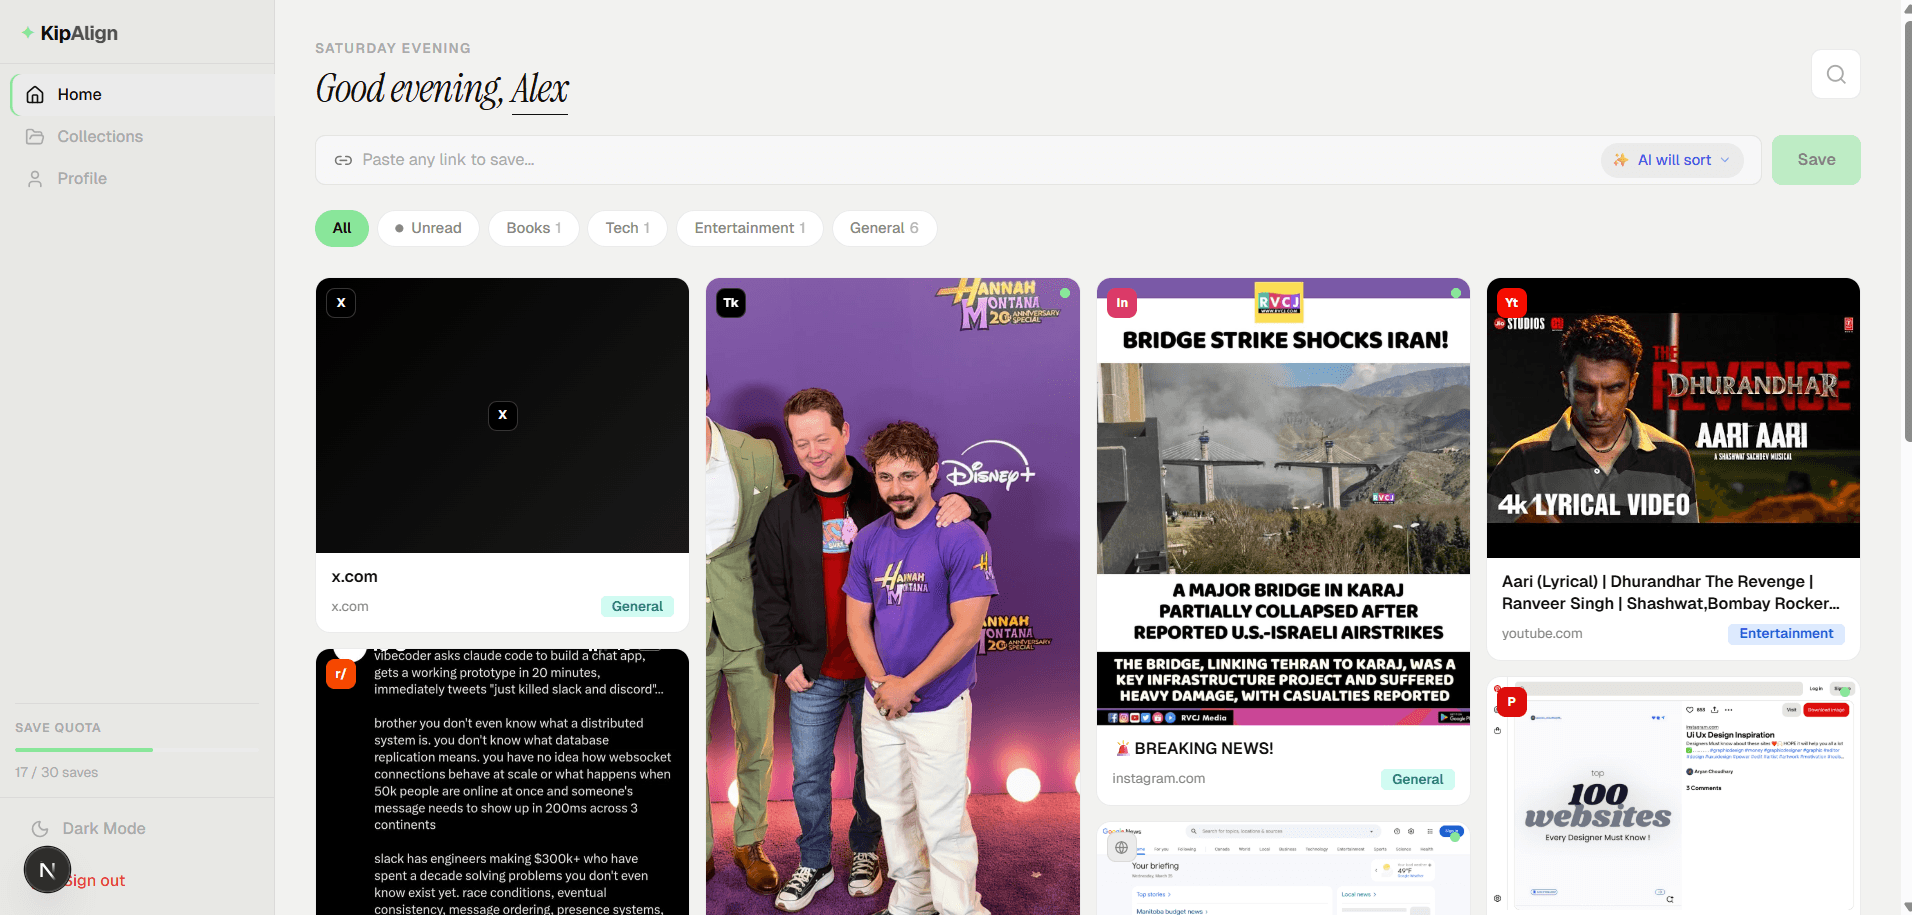Click the TikTok badge on Hannah Montana card
Screen dimensions: 1912x915
(x=731, y=303)
